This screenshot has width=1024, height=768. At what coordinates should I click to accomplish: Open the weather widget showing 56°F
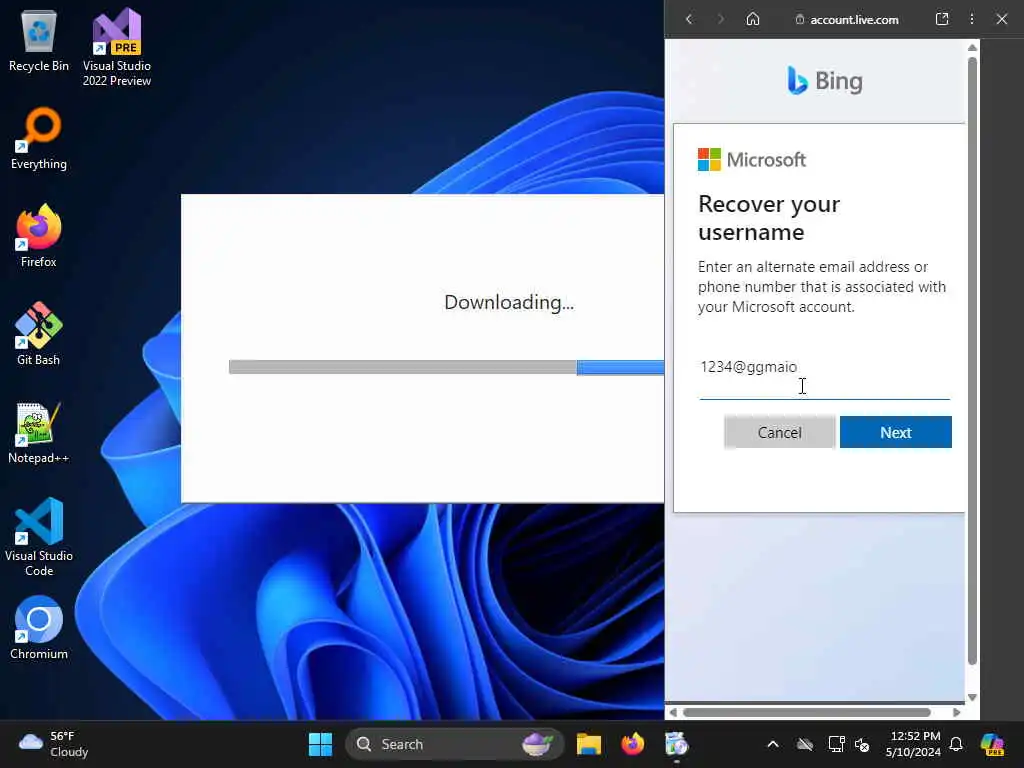[54, 744]
